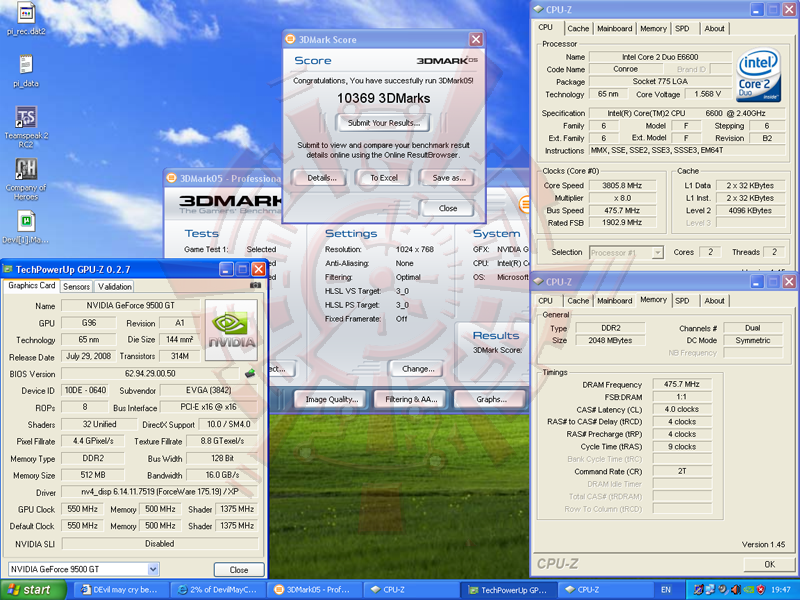The height and width of the screenshot is (600, 800).
Task: Click the Core Voltage 1.568 V field
Action: pos(707,94)
